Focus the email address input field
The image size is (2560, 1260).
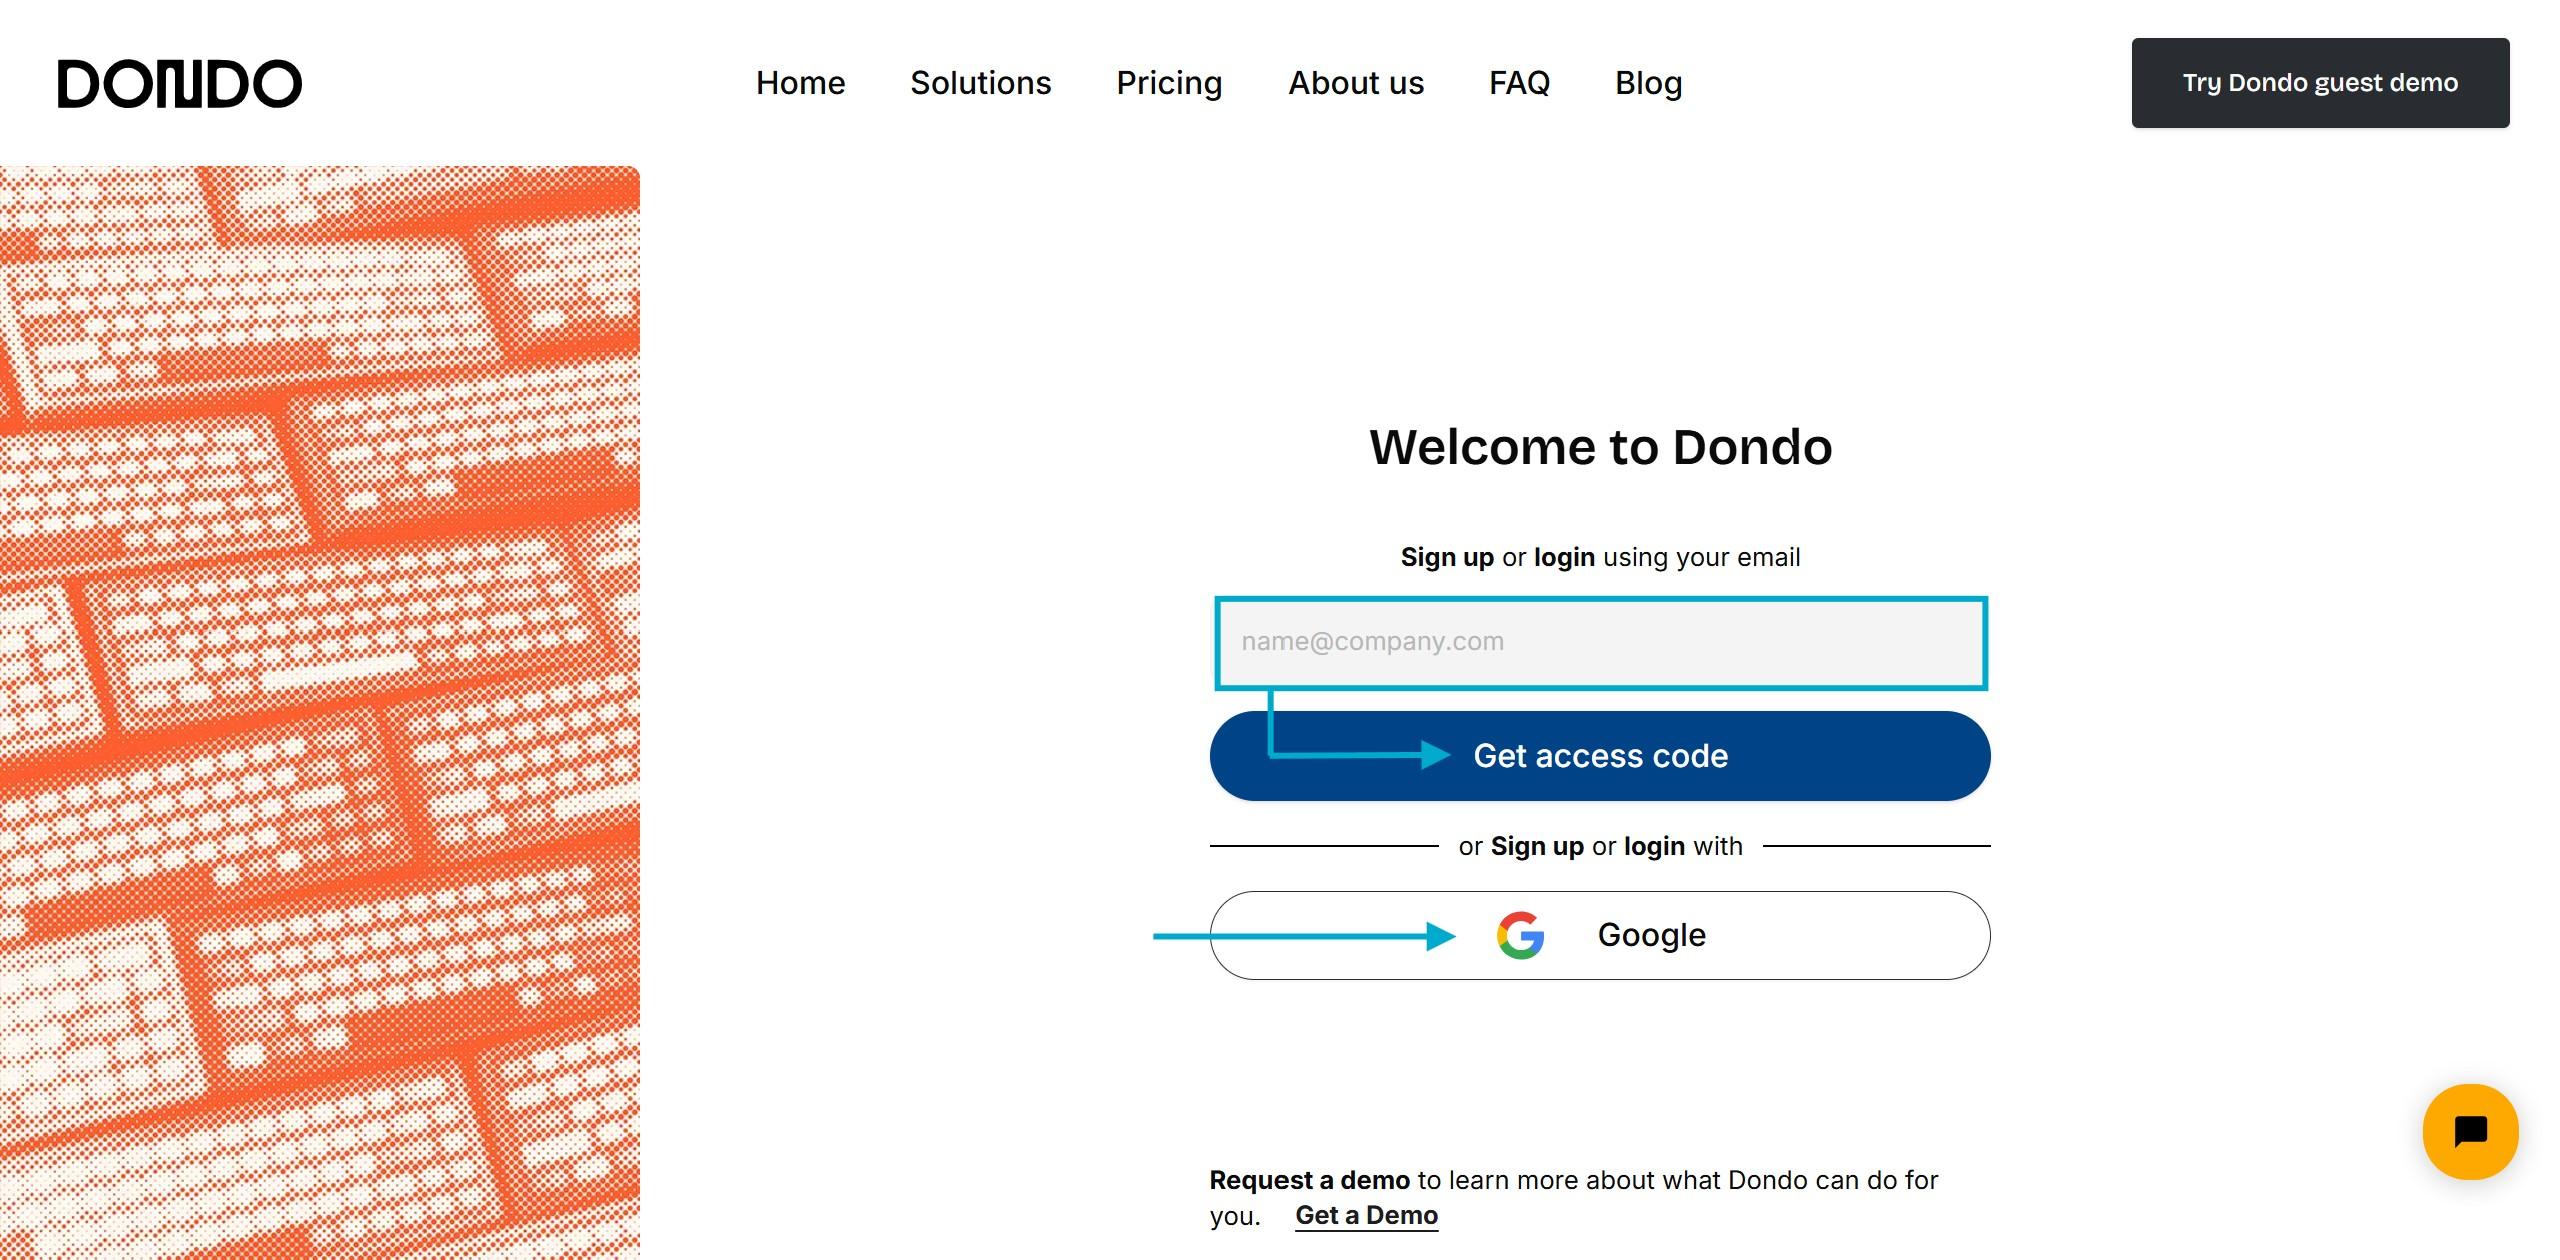coord(1600,642)
